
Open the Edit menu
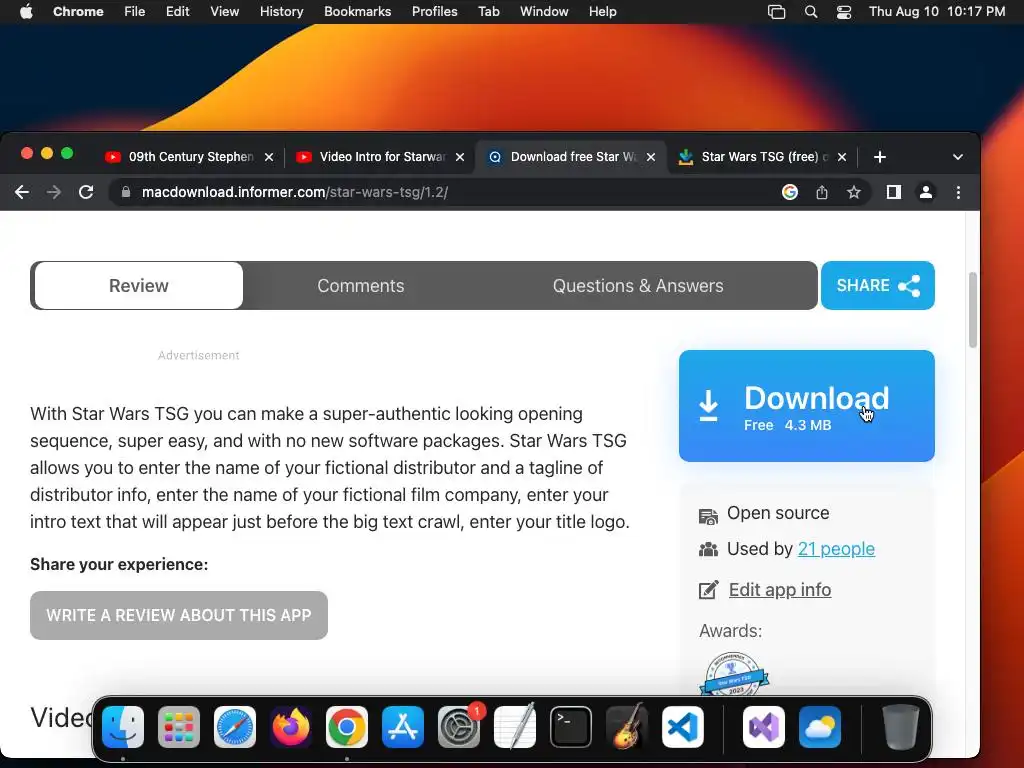point(178,11)
